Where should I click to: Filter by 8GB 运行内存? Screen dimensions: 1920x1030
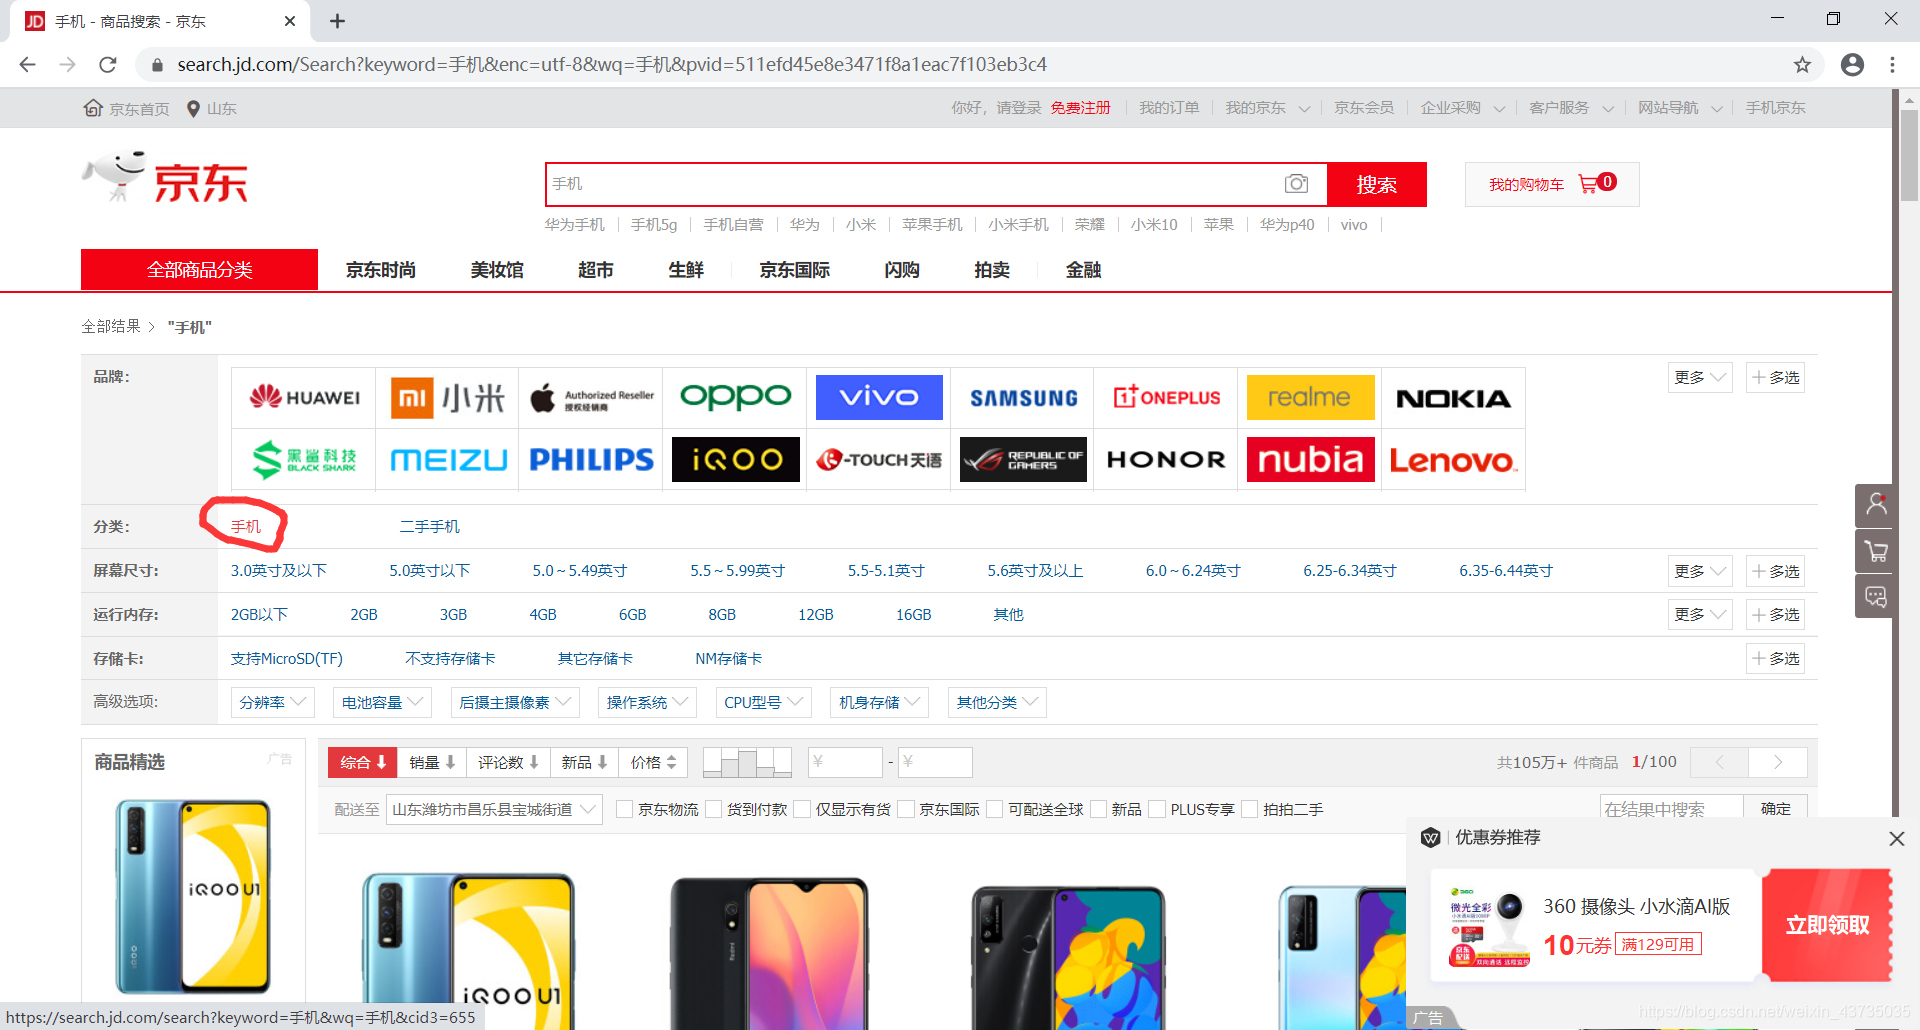[x=722, y=614]
